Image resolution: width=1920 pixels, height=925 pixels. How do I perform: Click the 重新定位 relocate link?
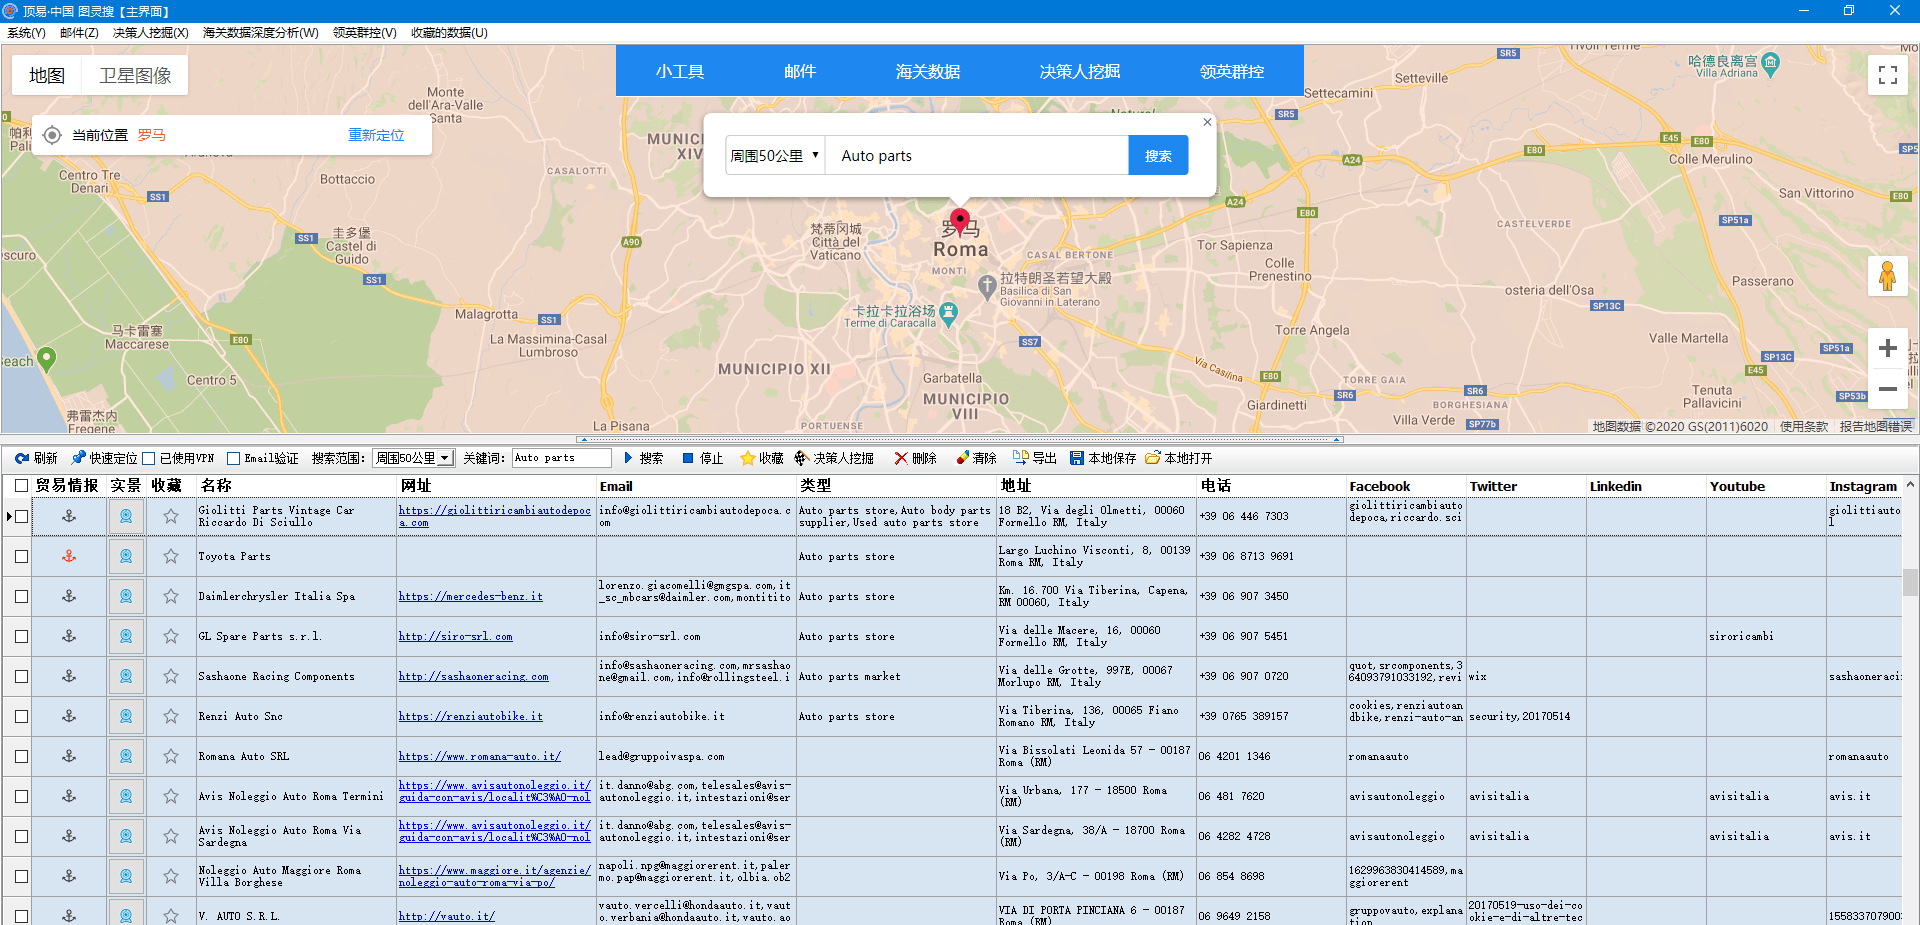pos(376,135)
